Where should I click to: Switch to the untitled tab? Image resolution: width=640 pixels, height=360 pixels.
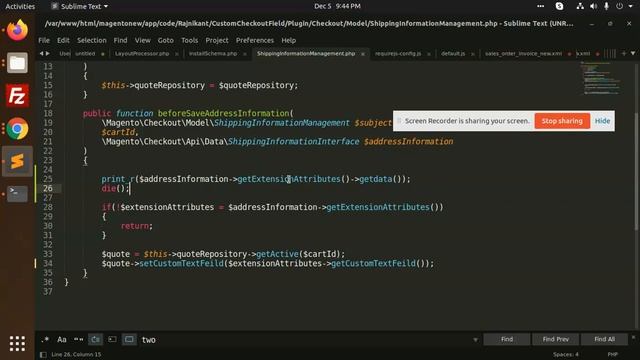click(85, 53)
